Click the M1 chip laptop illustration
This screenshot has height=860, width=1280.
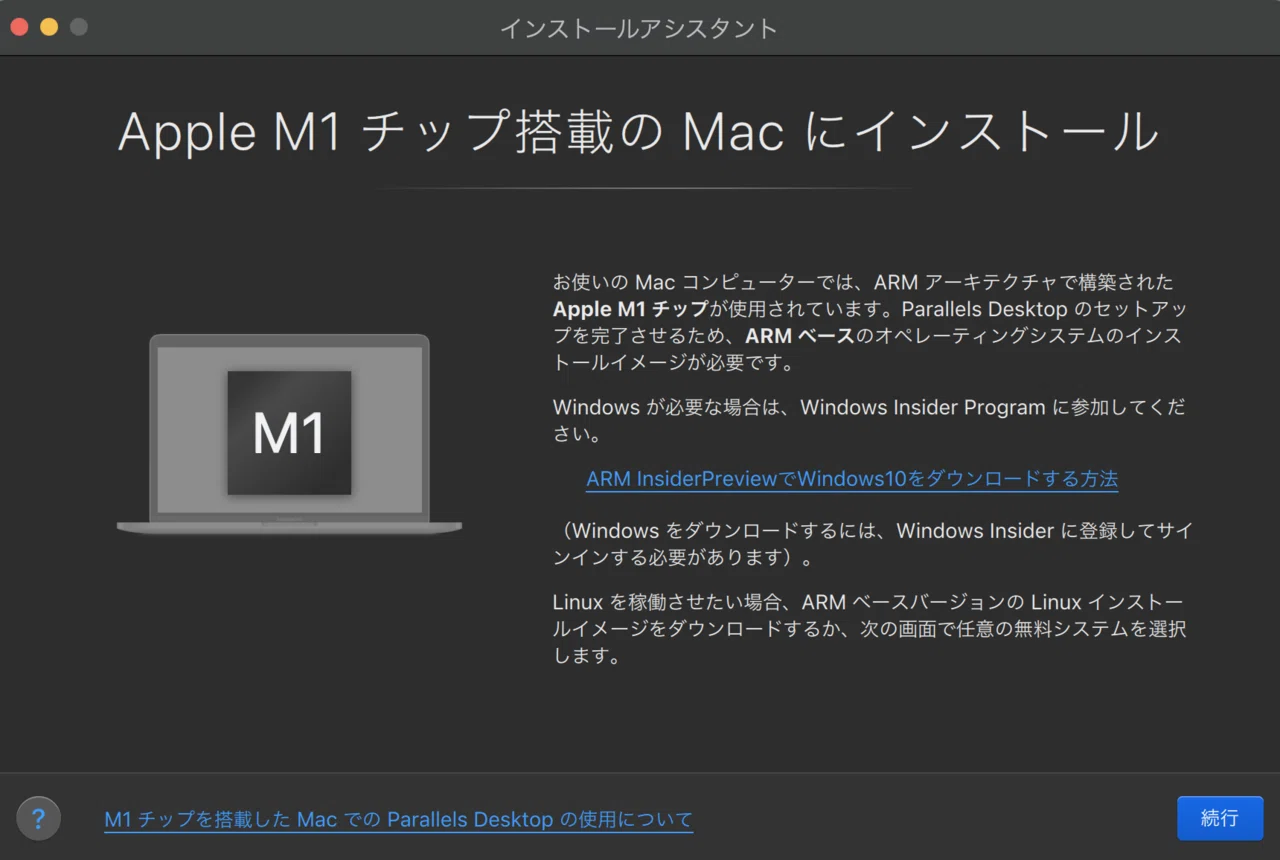coord(289,434)
